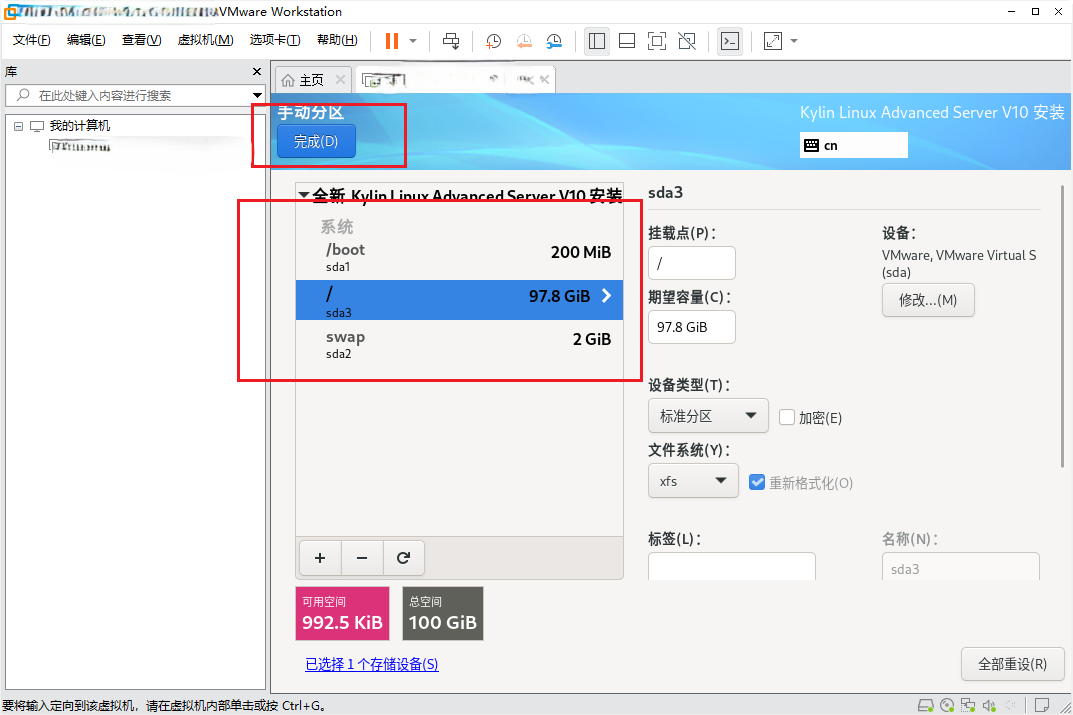The width and height of the screenshot is (1073, 715).
Task: Click the stretch guest display icon
Action: [x=773, y=41]
